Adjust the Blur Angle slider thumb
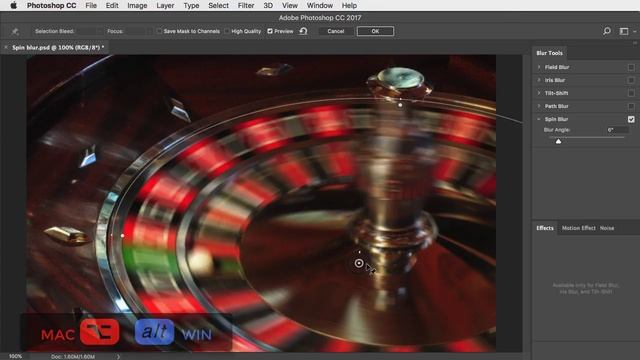This screenshot has width=640, height=360. point(558,141)
